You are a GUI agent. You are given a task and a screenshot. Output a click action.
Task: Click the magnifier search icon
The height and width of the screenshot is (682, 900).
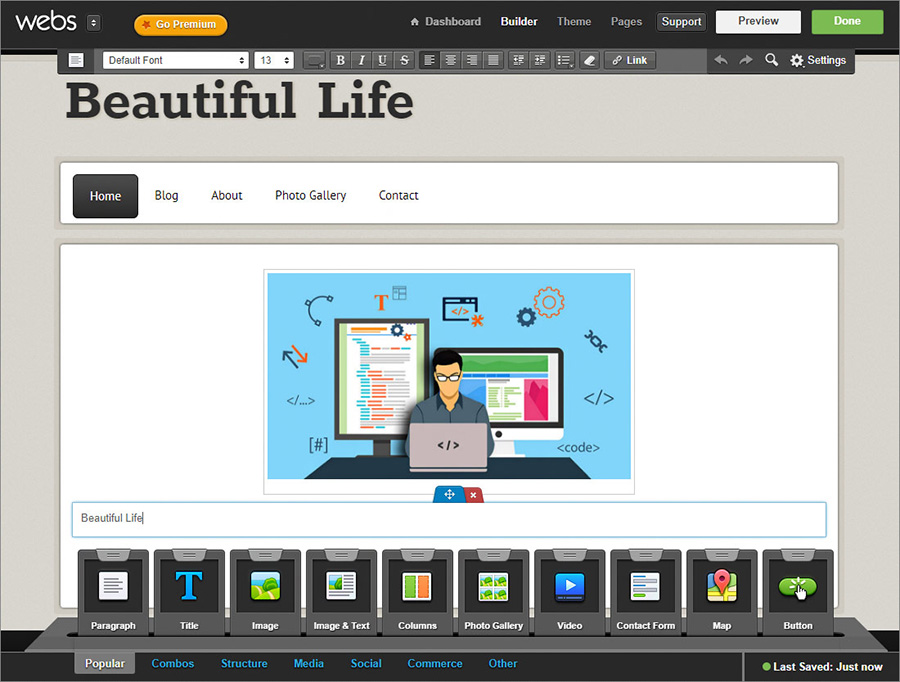pos(771,60)
